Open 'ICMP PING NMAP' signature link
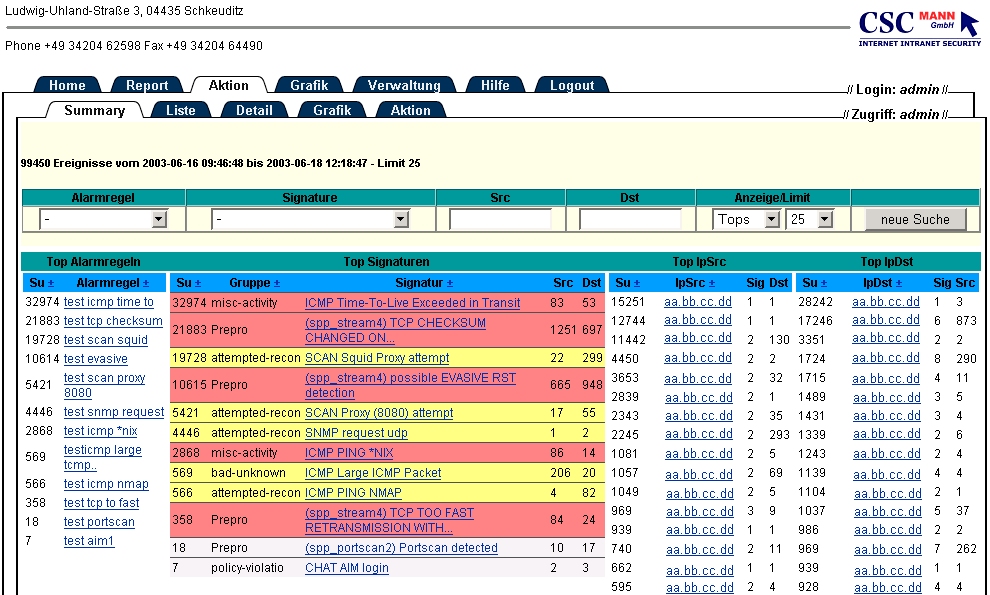 coord(353,493)
